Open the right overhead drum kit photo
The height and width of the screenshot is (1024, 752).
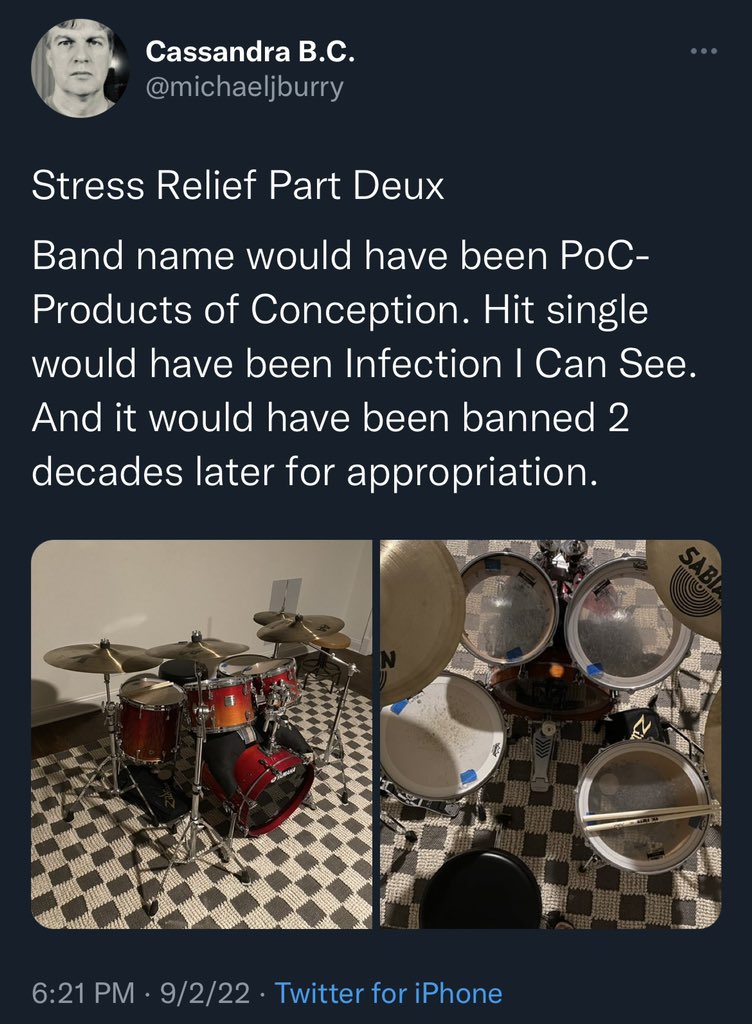point(551,734)
